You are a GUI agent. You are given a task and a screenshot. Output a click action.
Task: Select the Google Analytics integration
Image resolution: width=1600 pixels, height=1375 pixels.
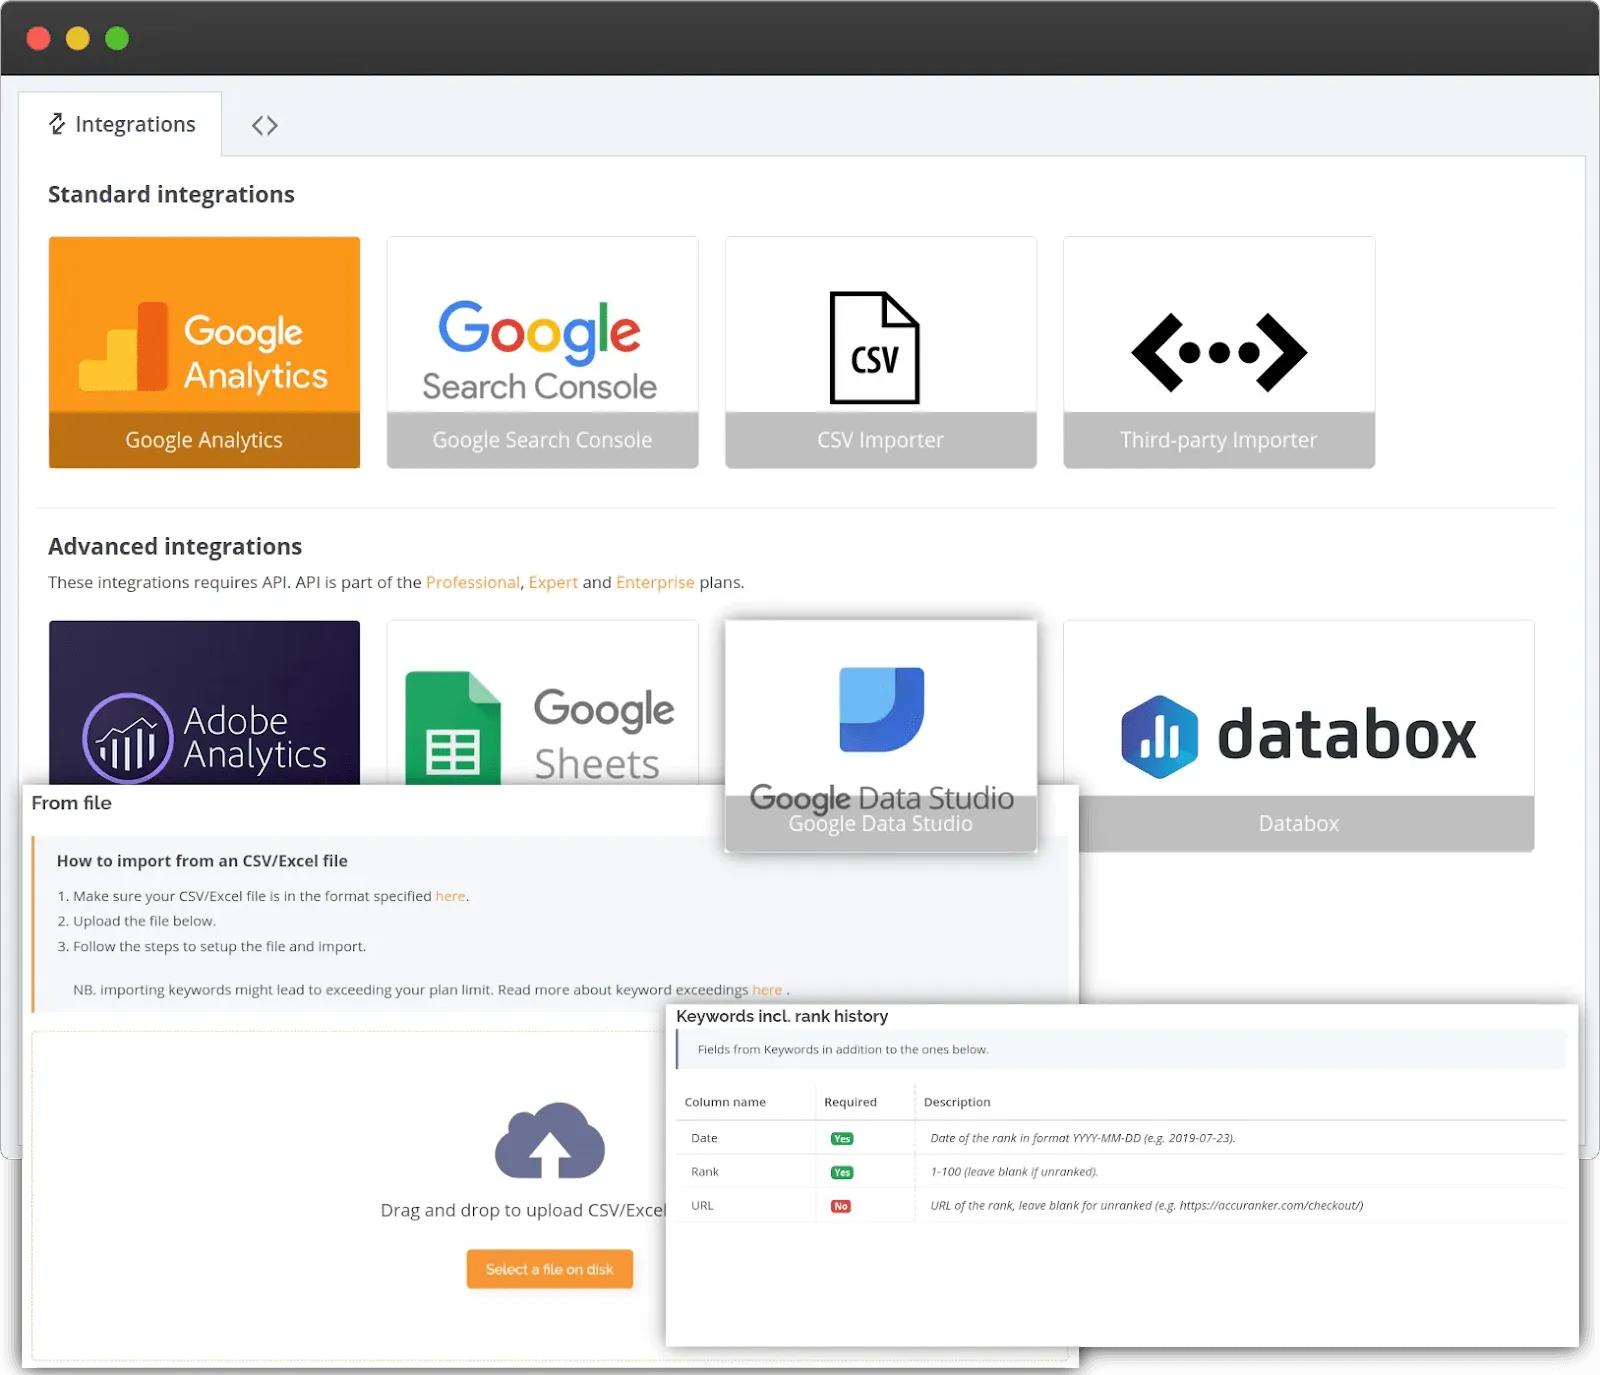(203, 352)
